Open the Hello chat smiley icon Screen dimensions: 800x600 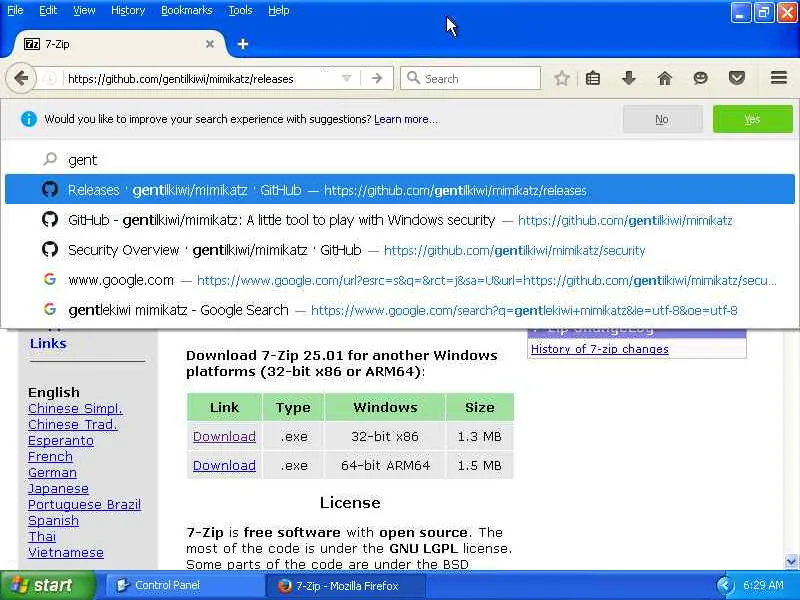(701, 79)
